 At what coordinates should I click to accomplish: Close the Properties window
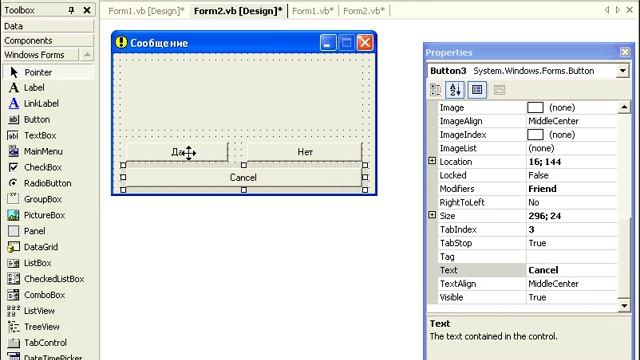624,52
